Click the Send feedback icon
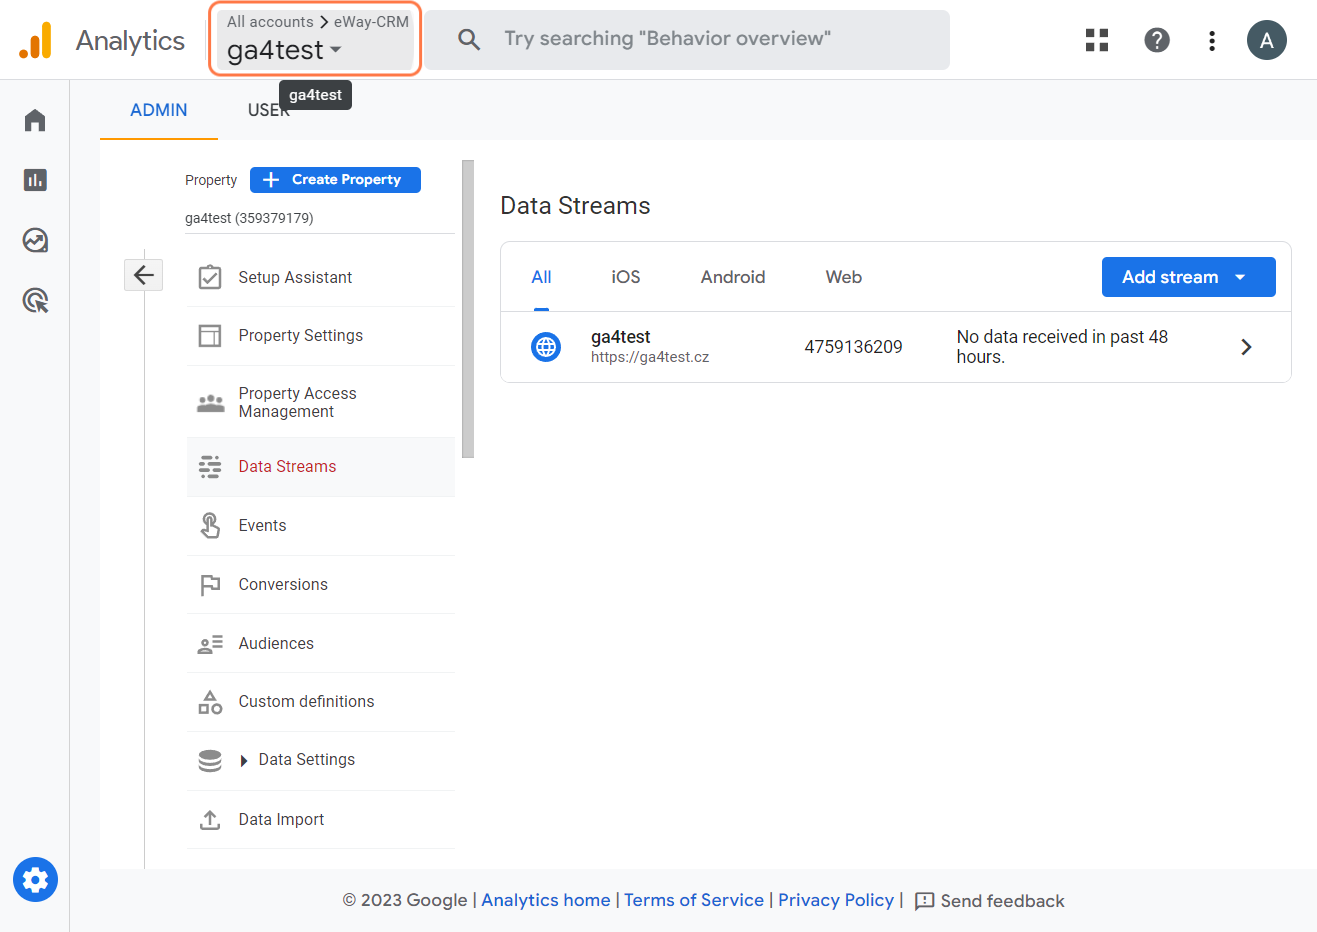Image resolution: width=1317 pixels, height=932 pixels. click(x=925, y=901)
